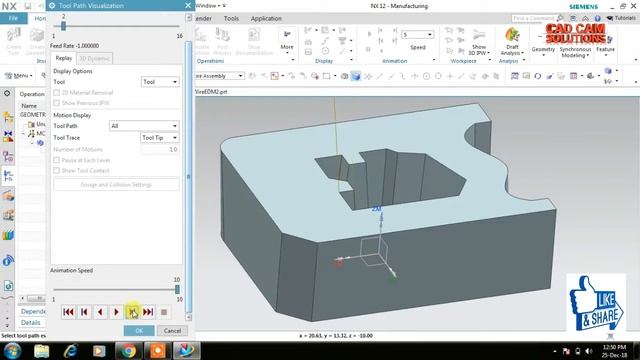
Task: Open the Operation Navigator sidebar icon
Action: (8, 176)
